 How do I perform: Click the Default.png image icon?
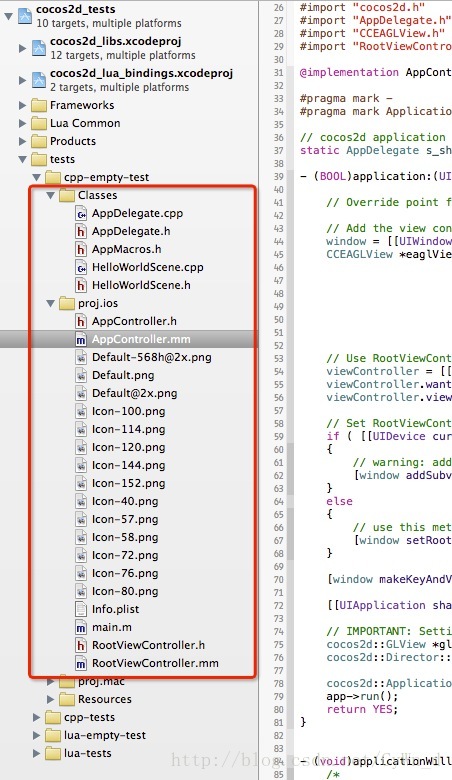[x=81, y=375]
